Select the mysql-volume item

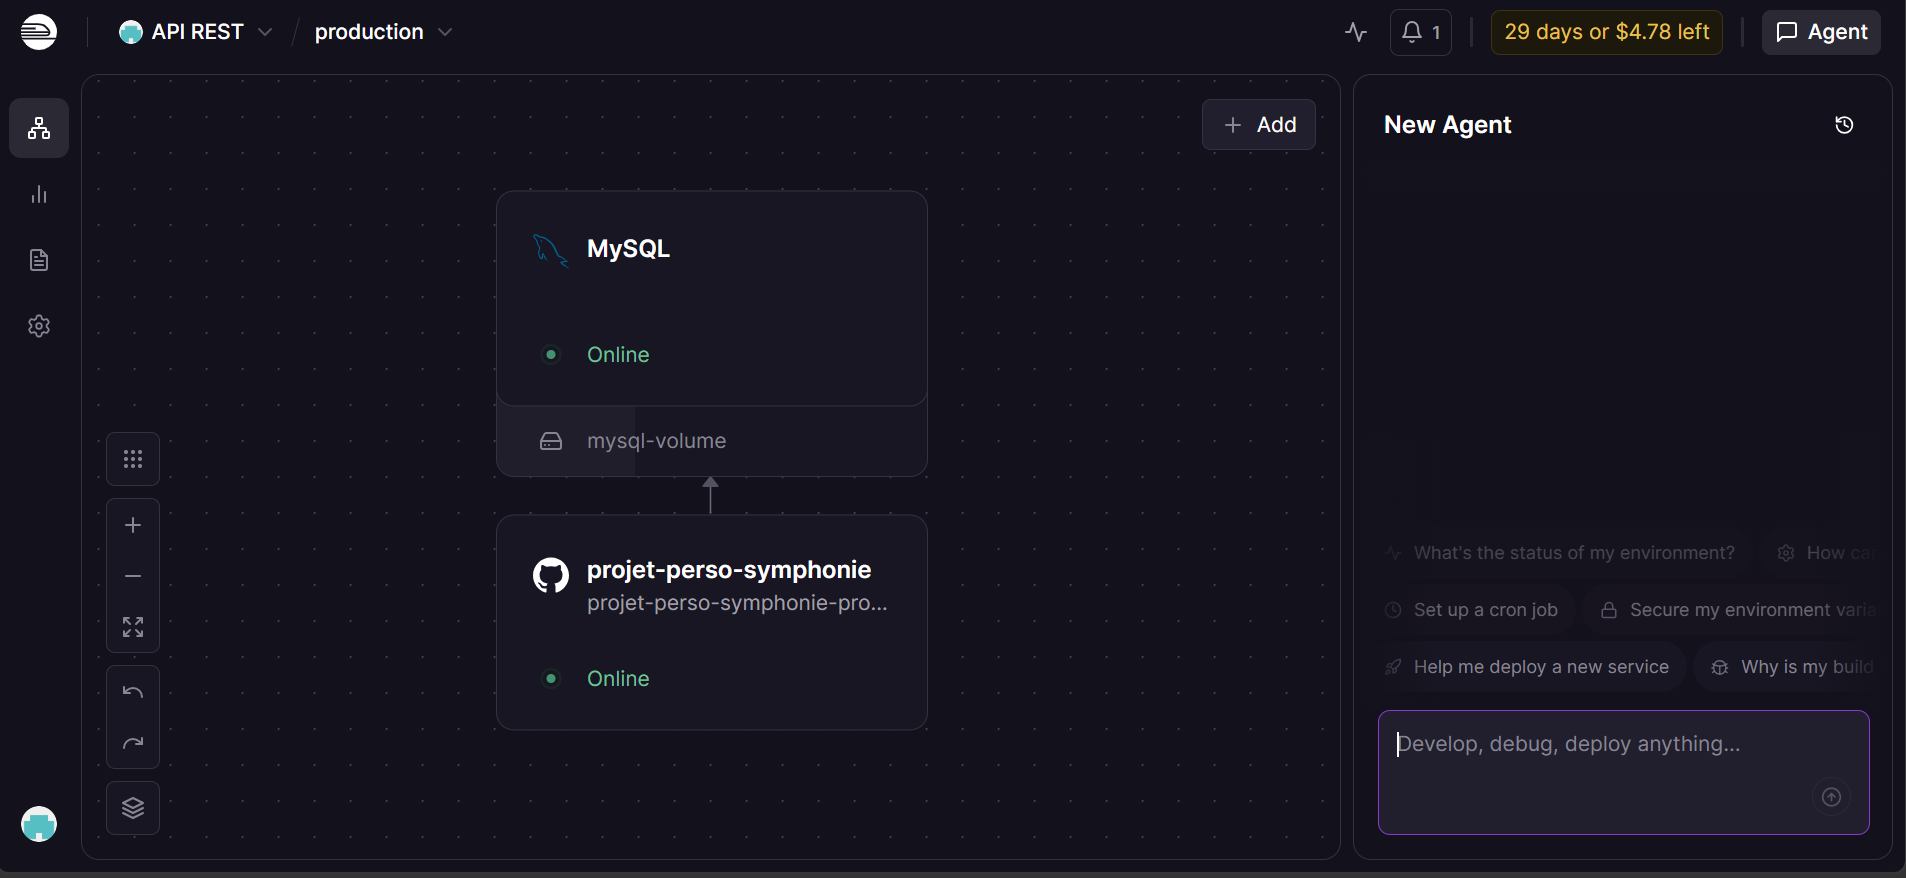(656, 441)
